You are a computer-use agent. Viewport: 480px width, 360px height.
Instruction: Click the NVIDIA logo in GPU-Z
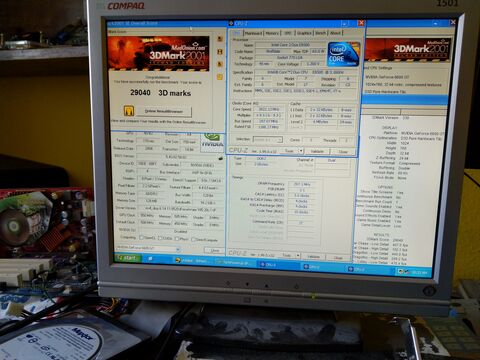pos(212,141)
